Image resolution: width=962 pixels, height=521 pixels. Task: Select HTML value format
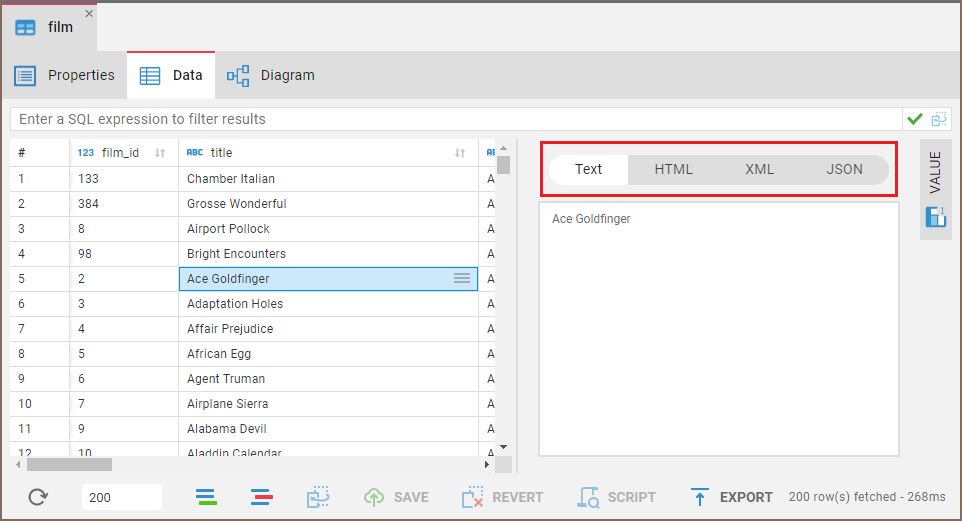pyautogui.click(x=673, y=169)
